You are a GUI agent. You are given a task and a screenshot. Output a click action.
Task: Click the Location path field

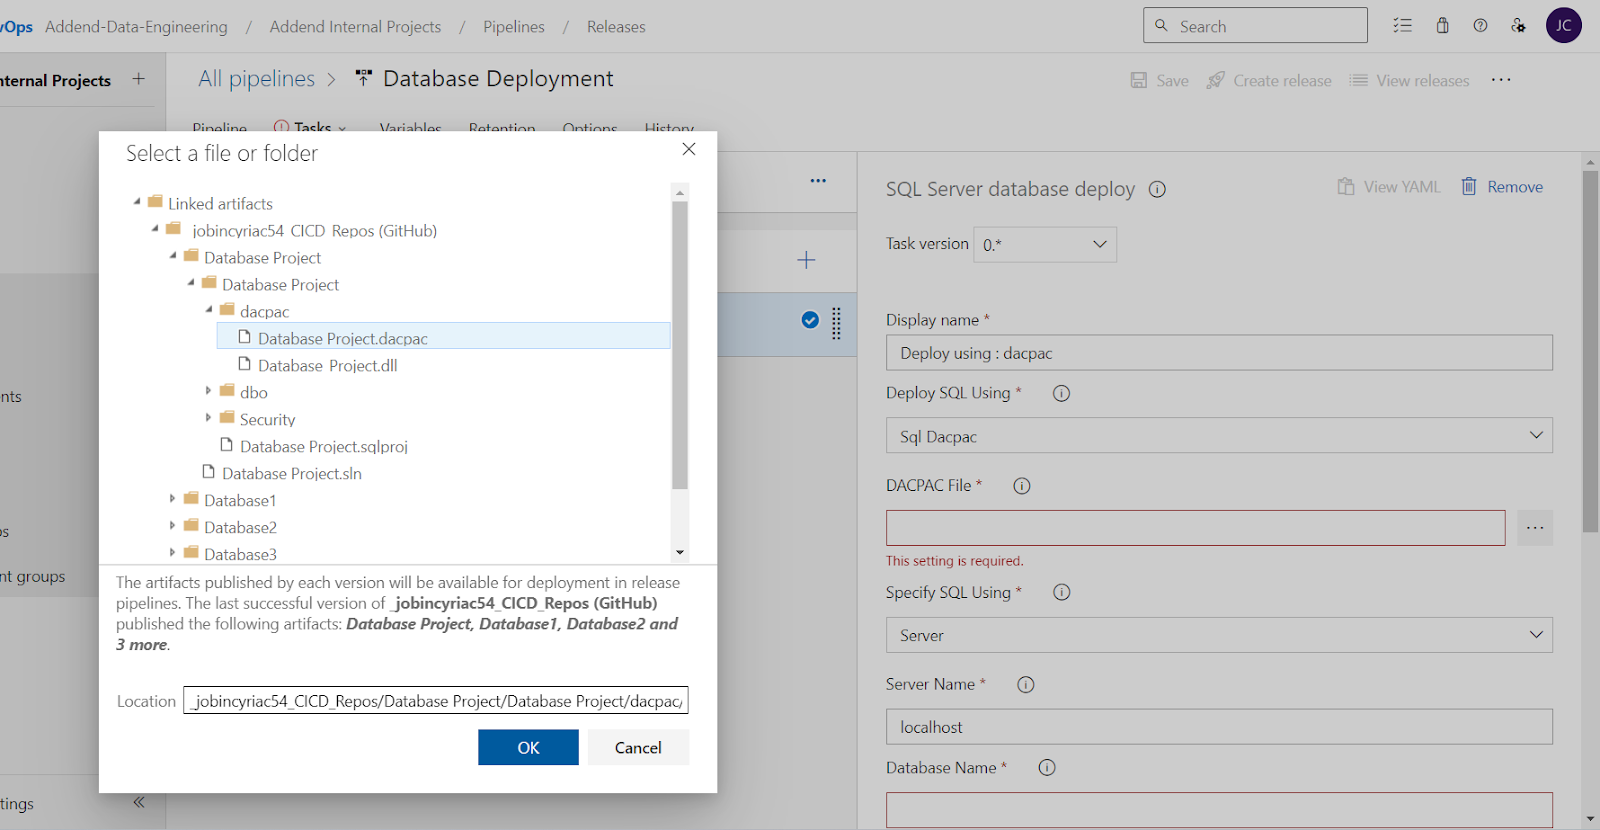436,701
